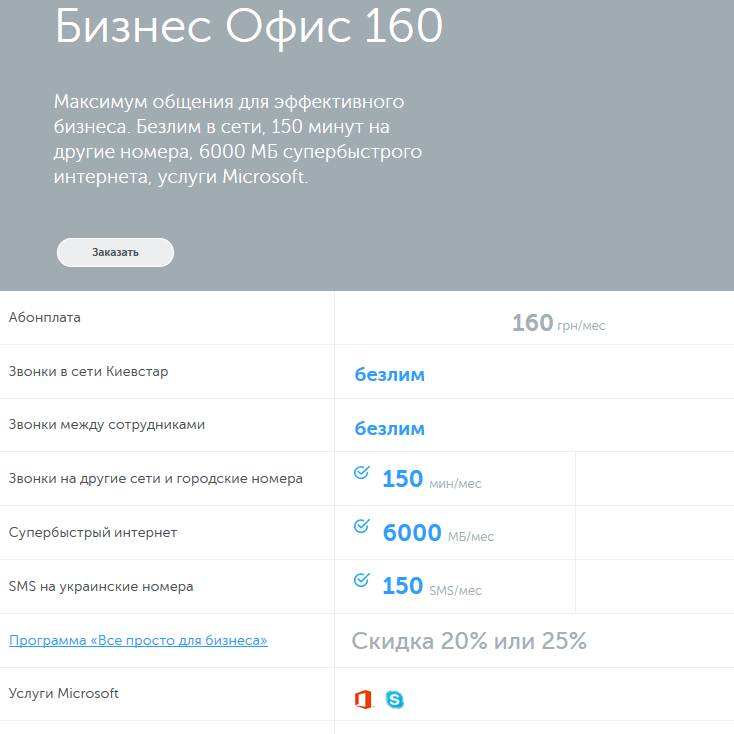The width and height of the screenshot is (734, 734).
Task: Click the Microsoft Office icon
Action: tap(363, 699)
